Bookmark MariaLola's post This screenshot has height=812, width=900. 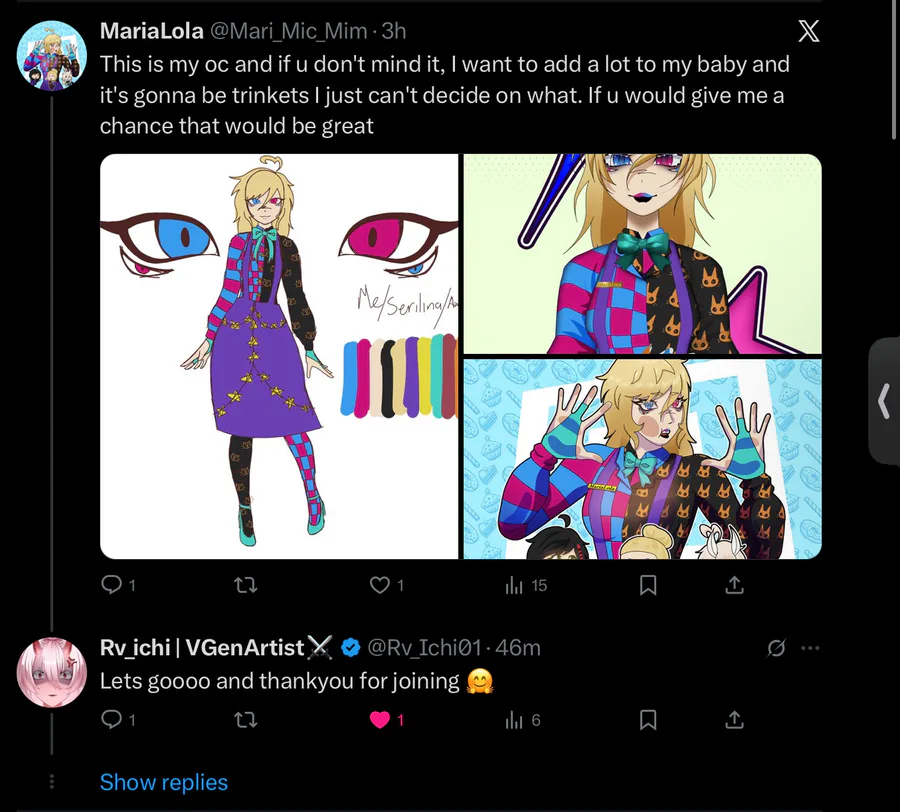(x=648, y=585)
